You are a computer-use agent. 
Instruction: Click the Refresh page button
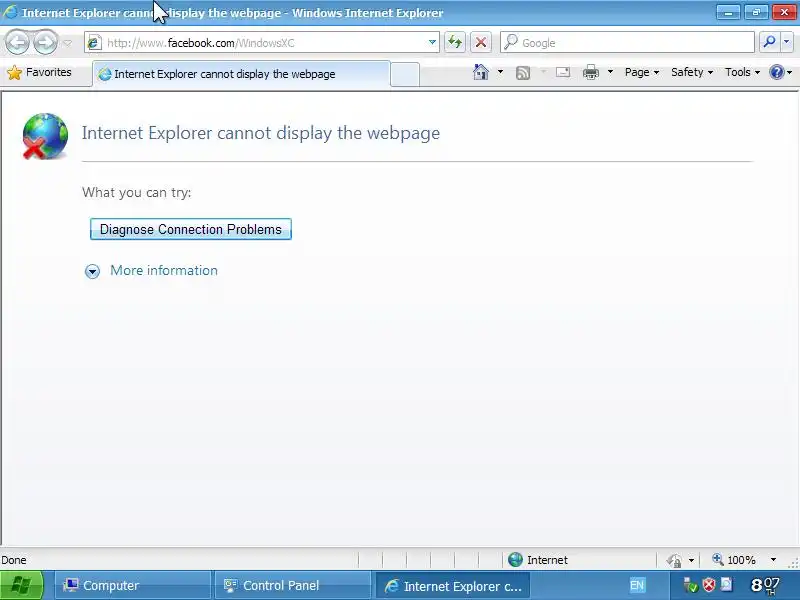[x=455, y=42]
